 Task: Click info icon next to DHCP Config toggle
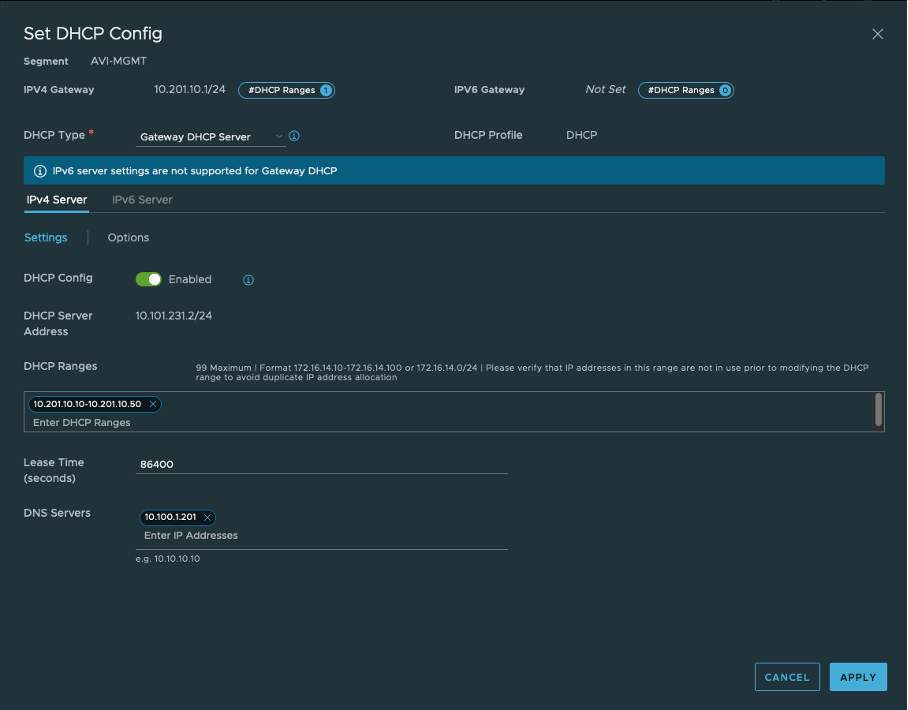248,280
